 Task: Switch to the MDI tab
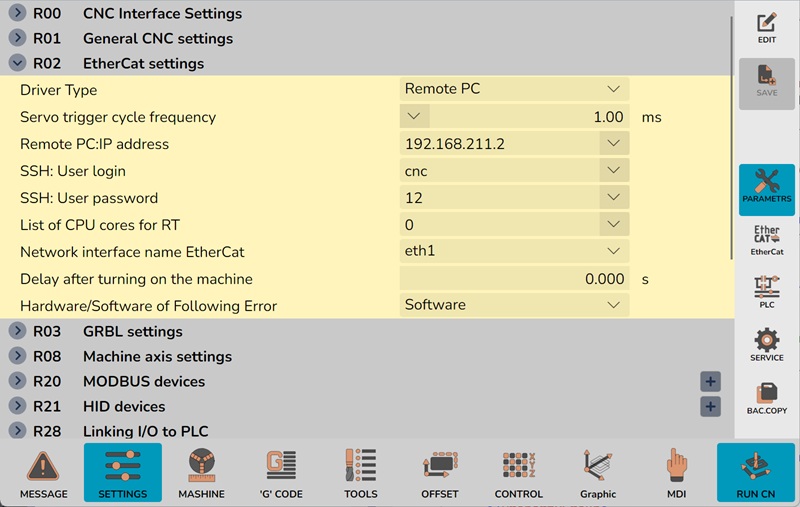click(678, 472)
